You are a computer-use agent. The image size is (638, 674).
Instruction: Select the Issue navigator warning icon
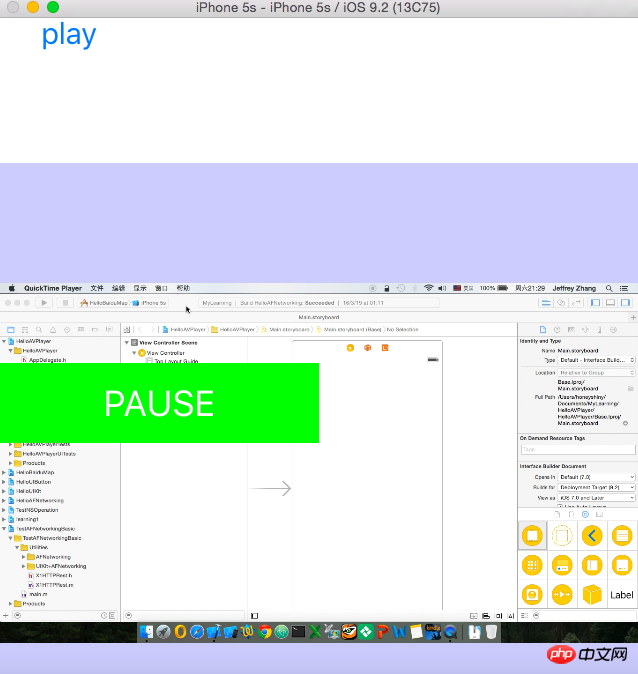(53, 330)
